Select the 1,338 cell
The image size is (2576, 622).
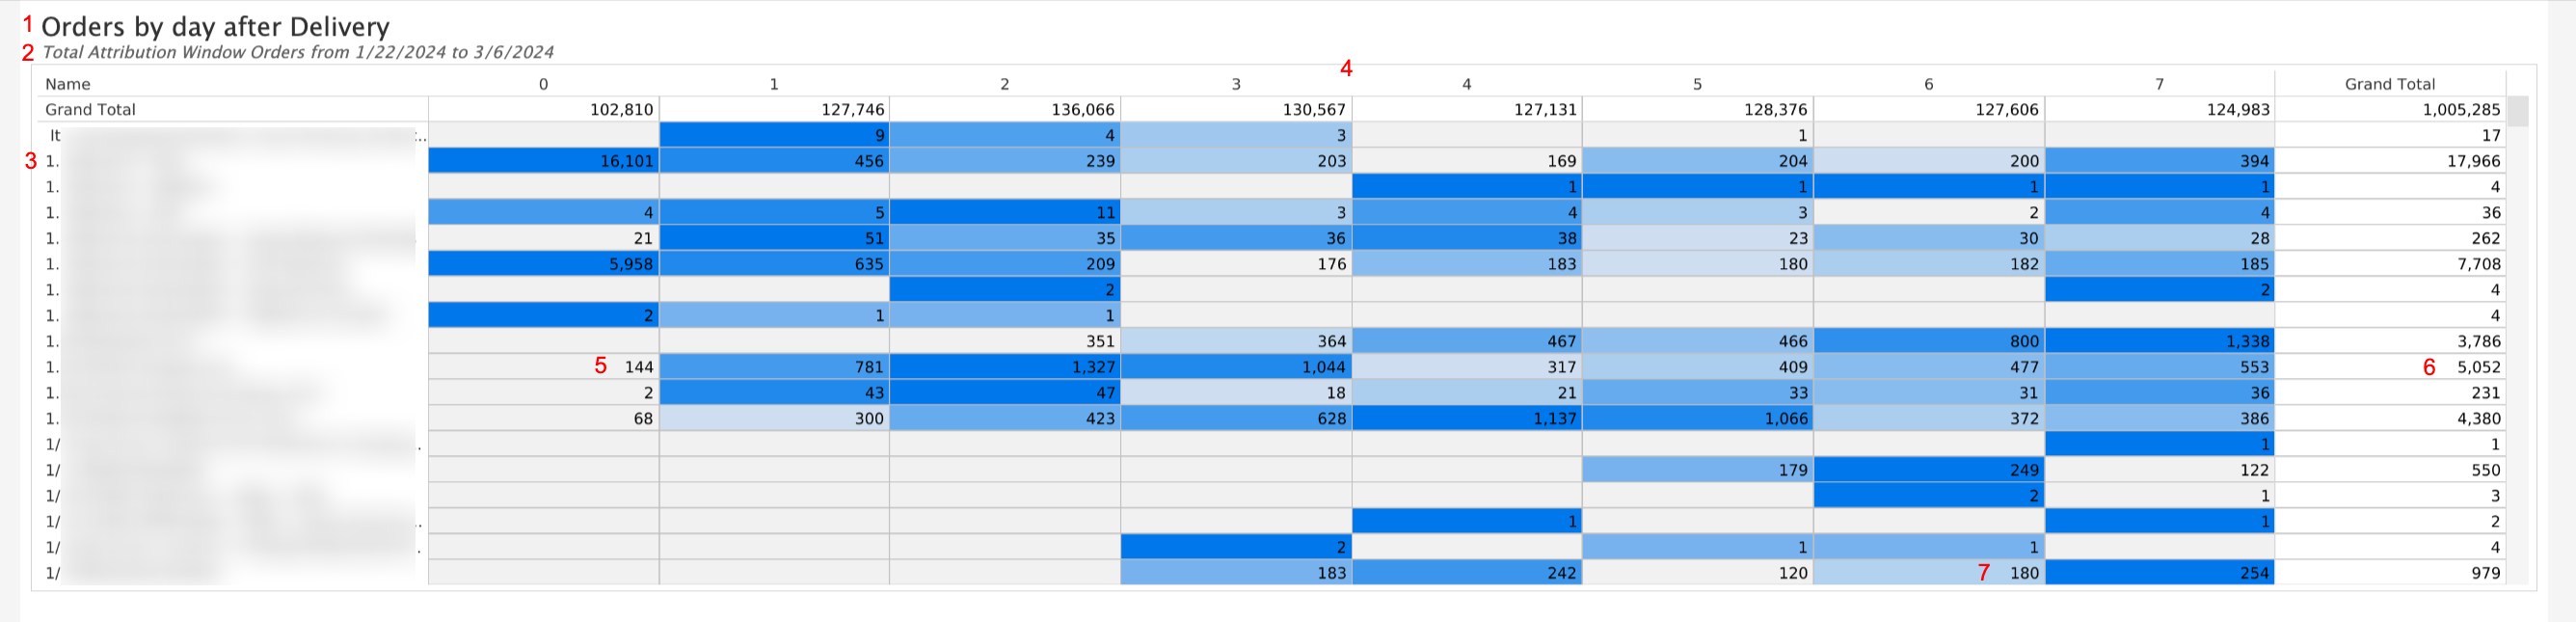click(2160, 341)
